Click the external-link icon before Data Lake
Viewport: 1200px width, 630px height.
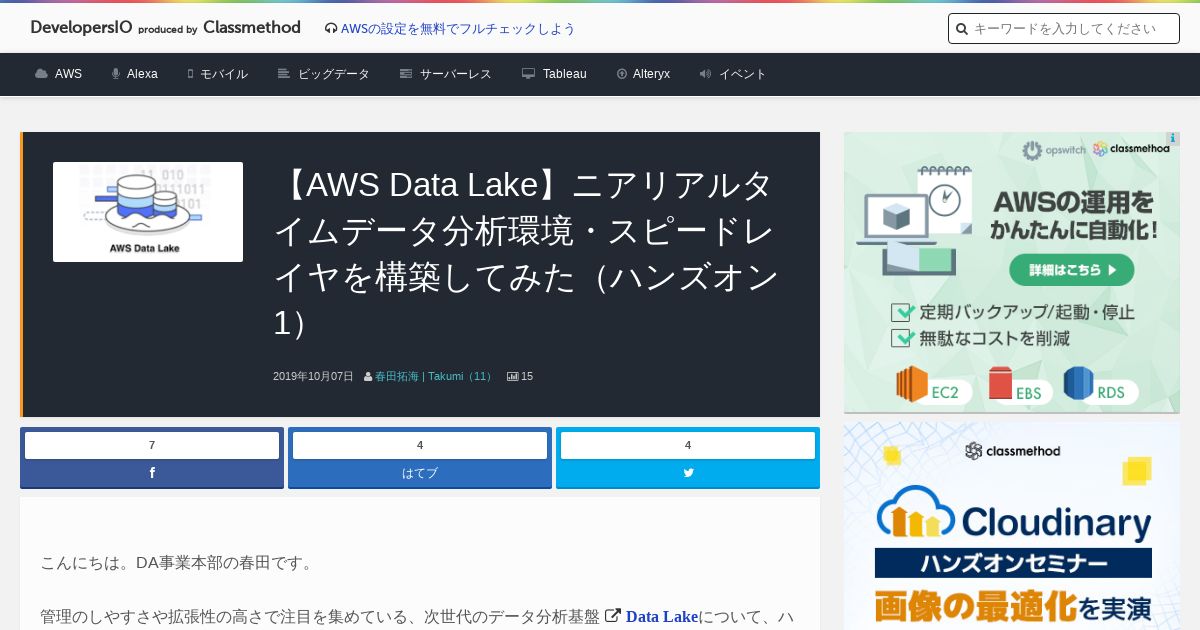click(613, 616)
